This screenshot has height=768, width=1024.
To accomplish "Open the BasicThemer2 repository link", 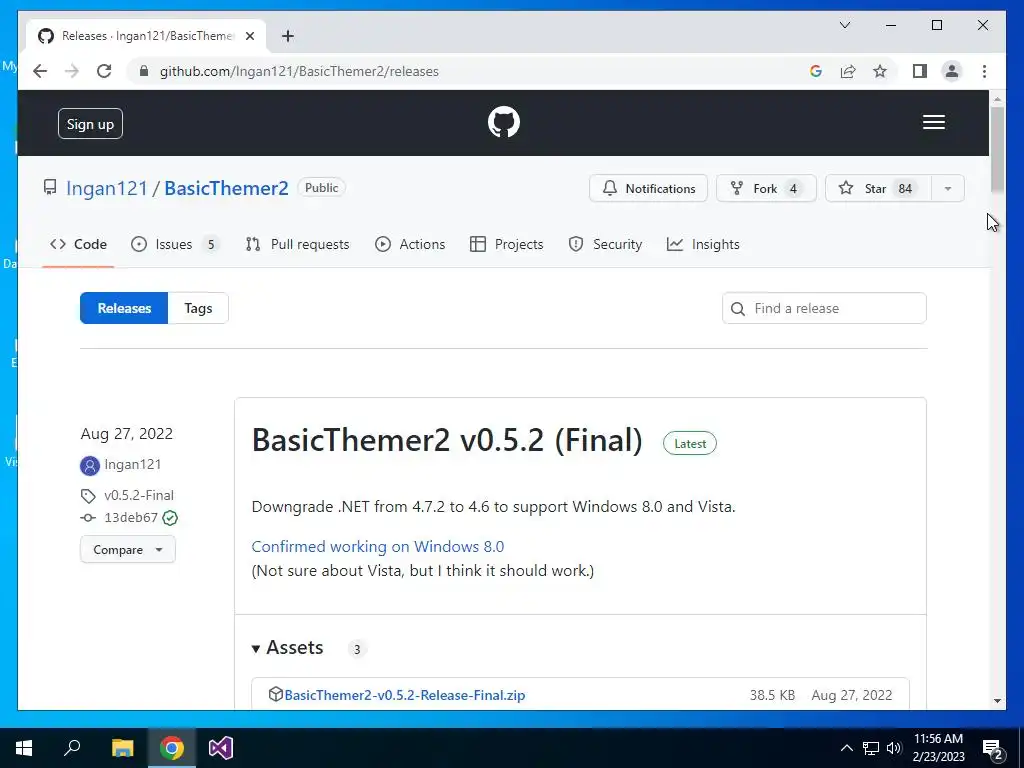I will pos(226,188).
